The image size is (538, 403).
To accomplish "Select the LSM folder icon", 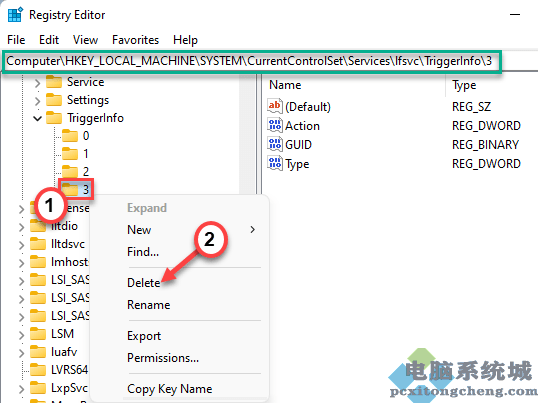I will pyautogui.click(x=38, y=333).
